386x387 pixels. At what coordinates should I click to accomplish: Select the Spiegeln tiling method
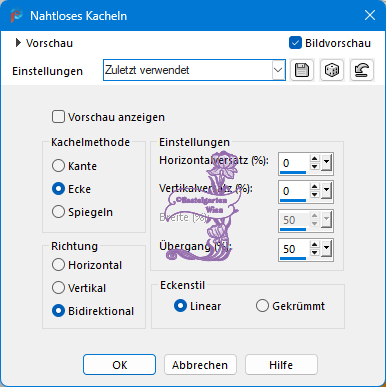point(58,212)
